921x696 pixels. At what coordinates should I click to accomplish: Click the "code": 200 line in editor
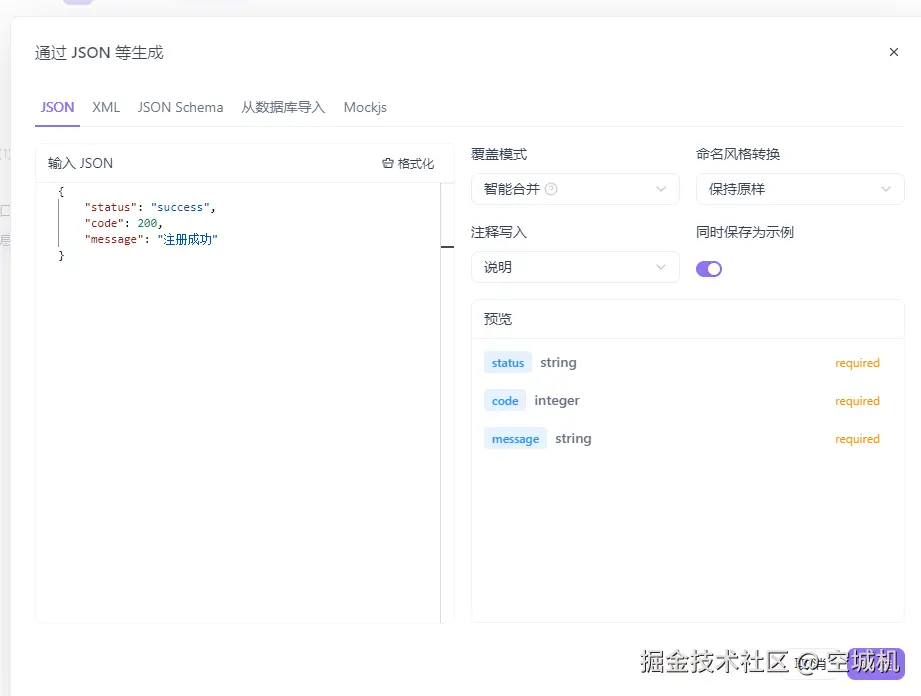coord(123,223)
